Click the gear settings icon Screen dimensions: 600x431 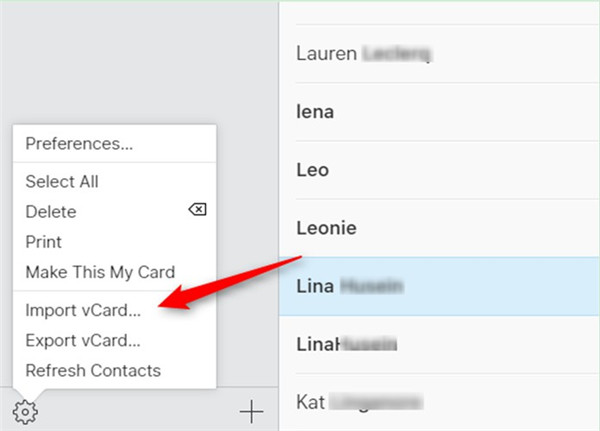25,410
